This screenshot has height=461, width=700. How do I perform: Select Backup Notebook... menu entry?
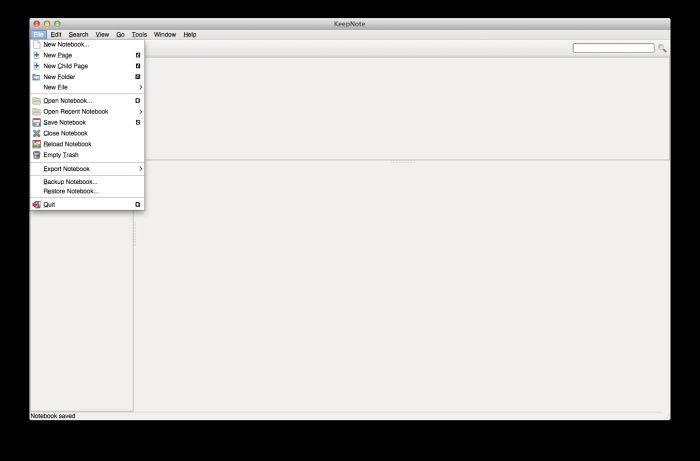point(87,182)
